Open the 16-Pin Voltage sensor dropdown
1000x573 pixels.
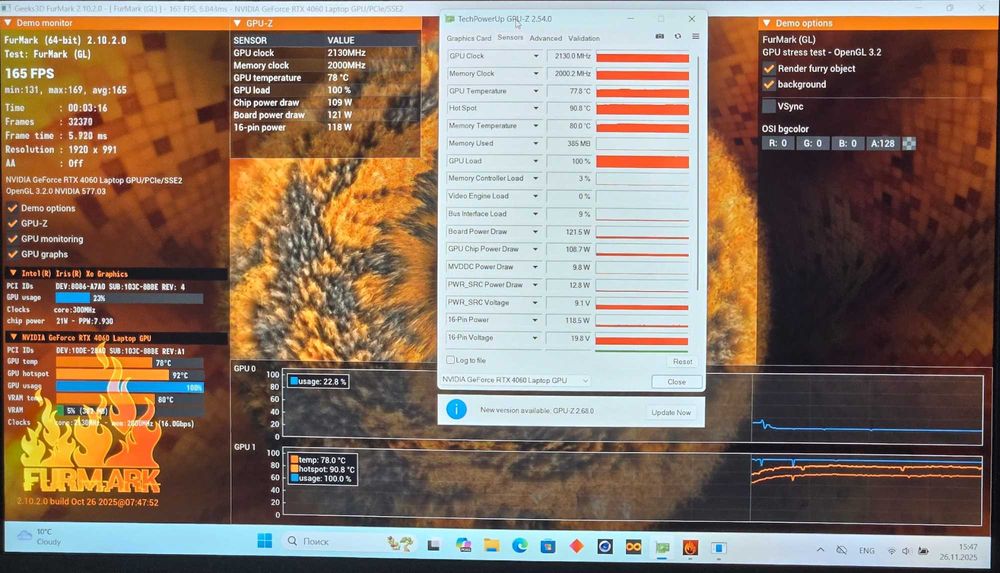click(535, 338)
